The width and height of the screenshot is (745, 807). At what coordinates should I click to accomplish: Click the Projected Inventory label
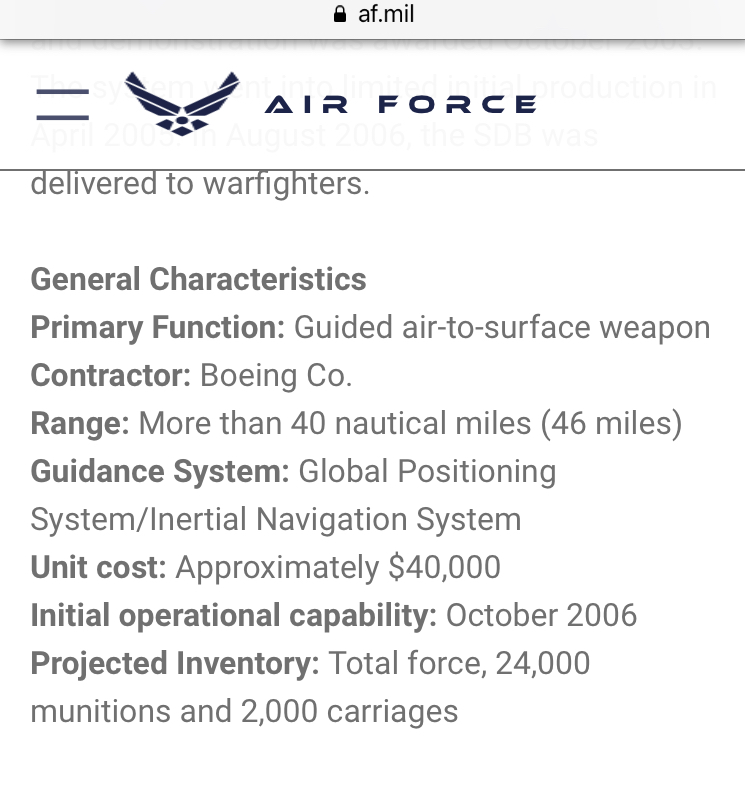pyautogui.click(x=175, y=663)
